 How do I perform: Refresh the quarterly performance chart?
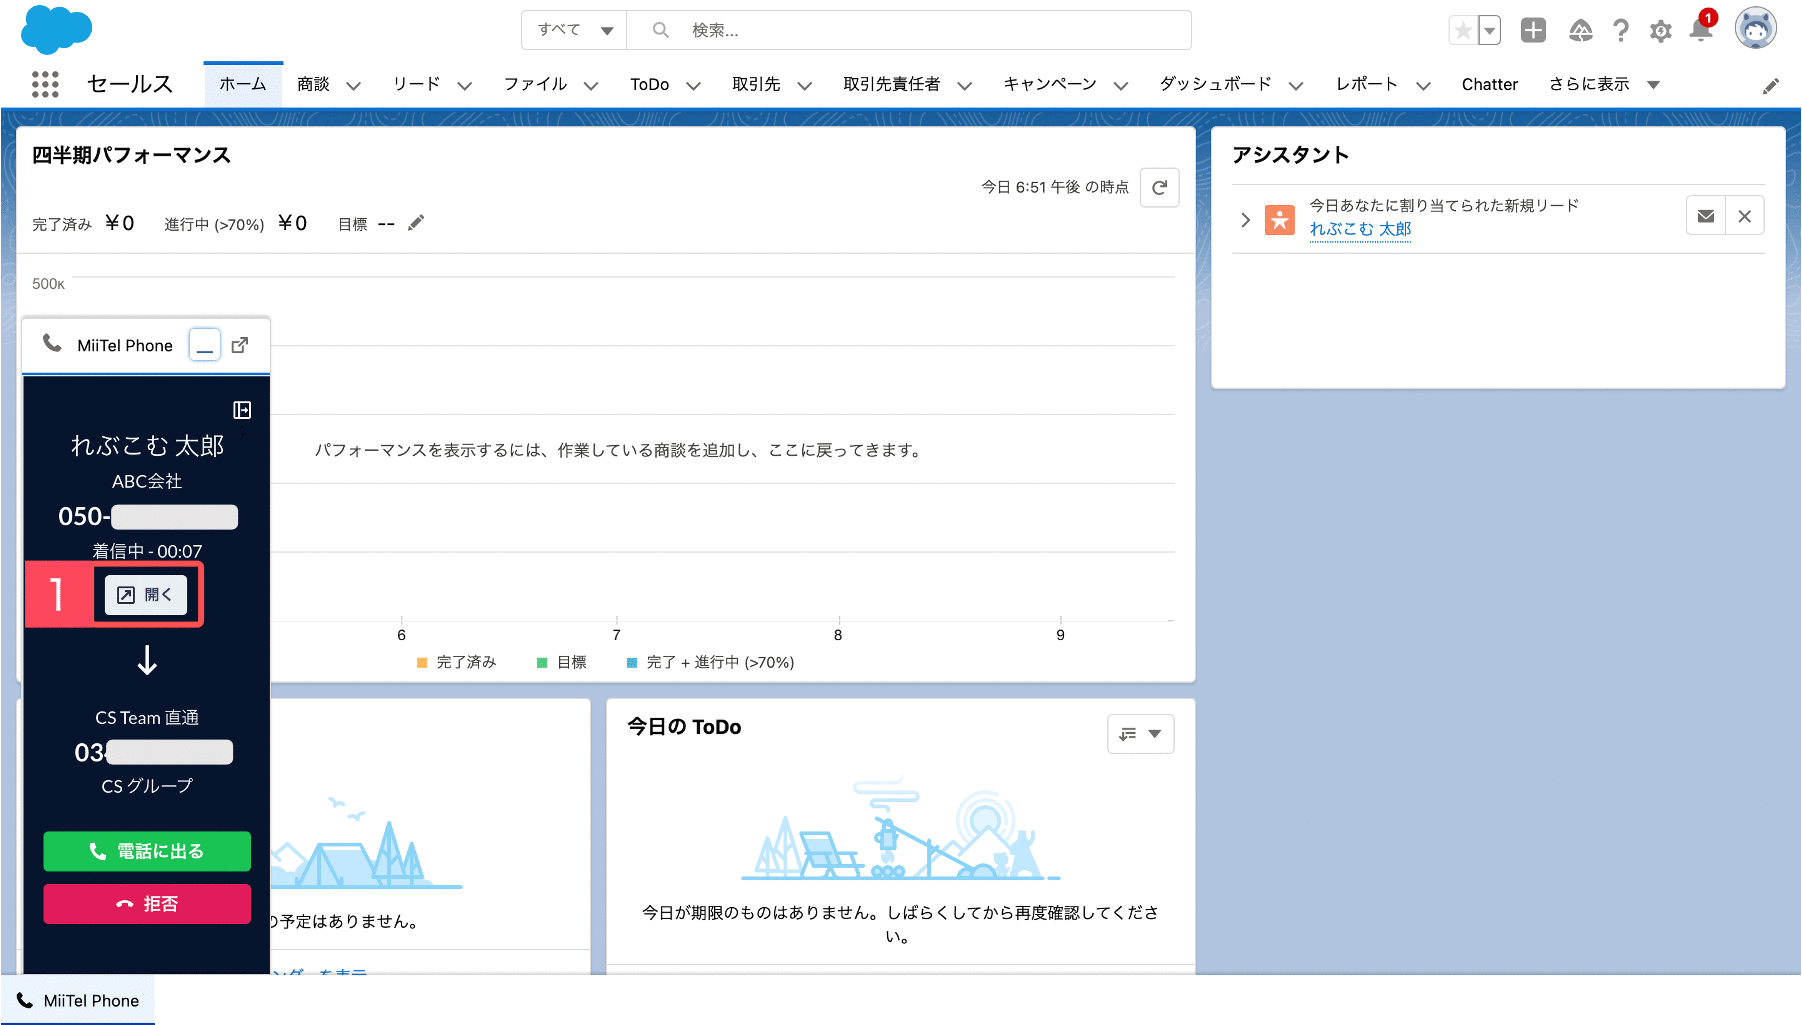tap(1160, 187)
